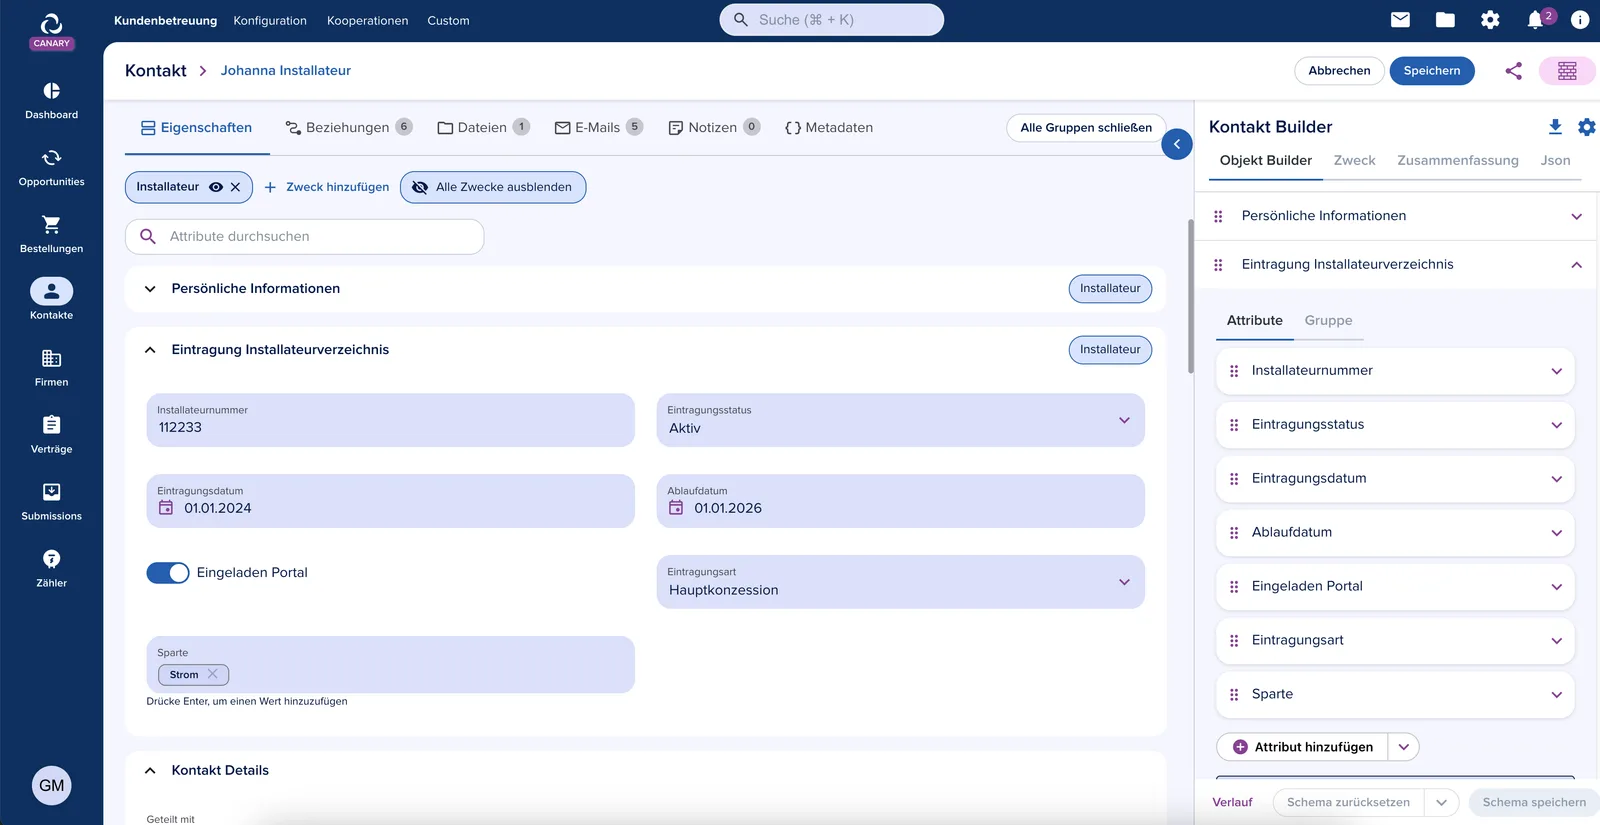Open notifications bell
1600x825 pixels.
pyautogui.click(x=1535, y=20)
